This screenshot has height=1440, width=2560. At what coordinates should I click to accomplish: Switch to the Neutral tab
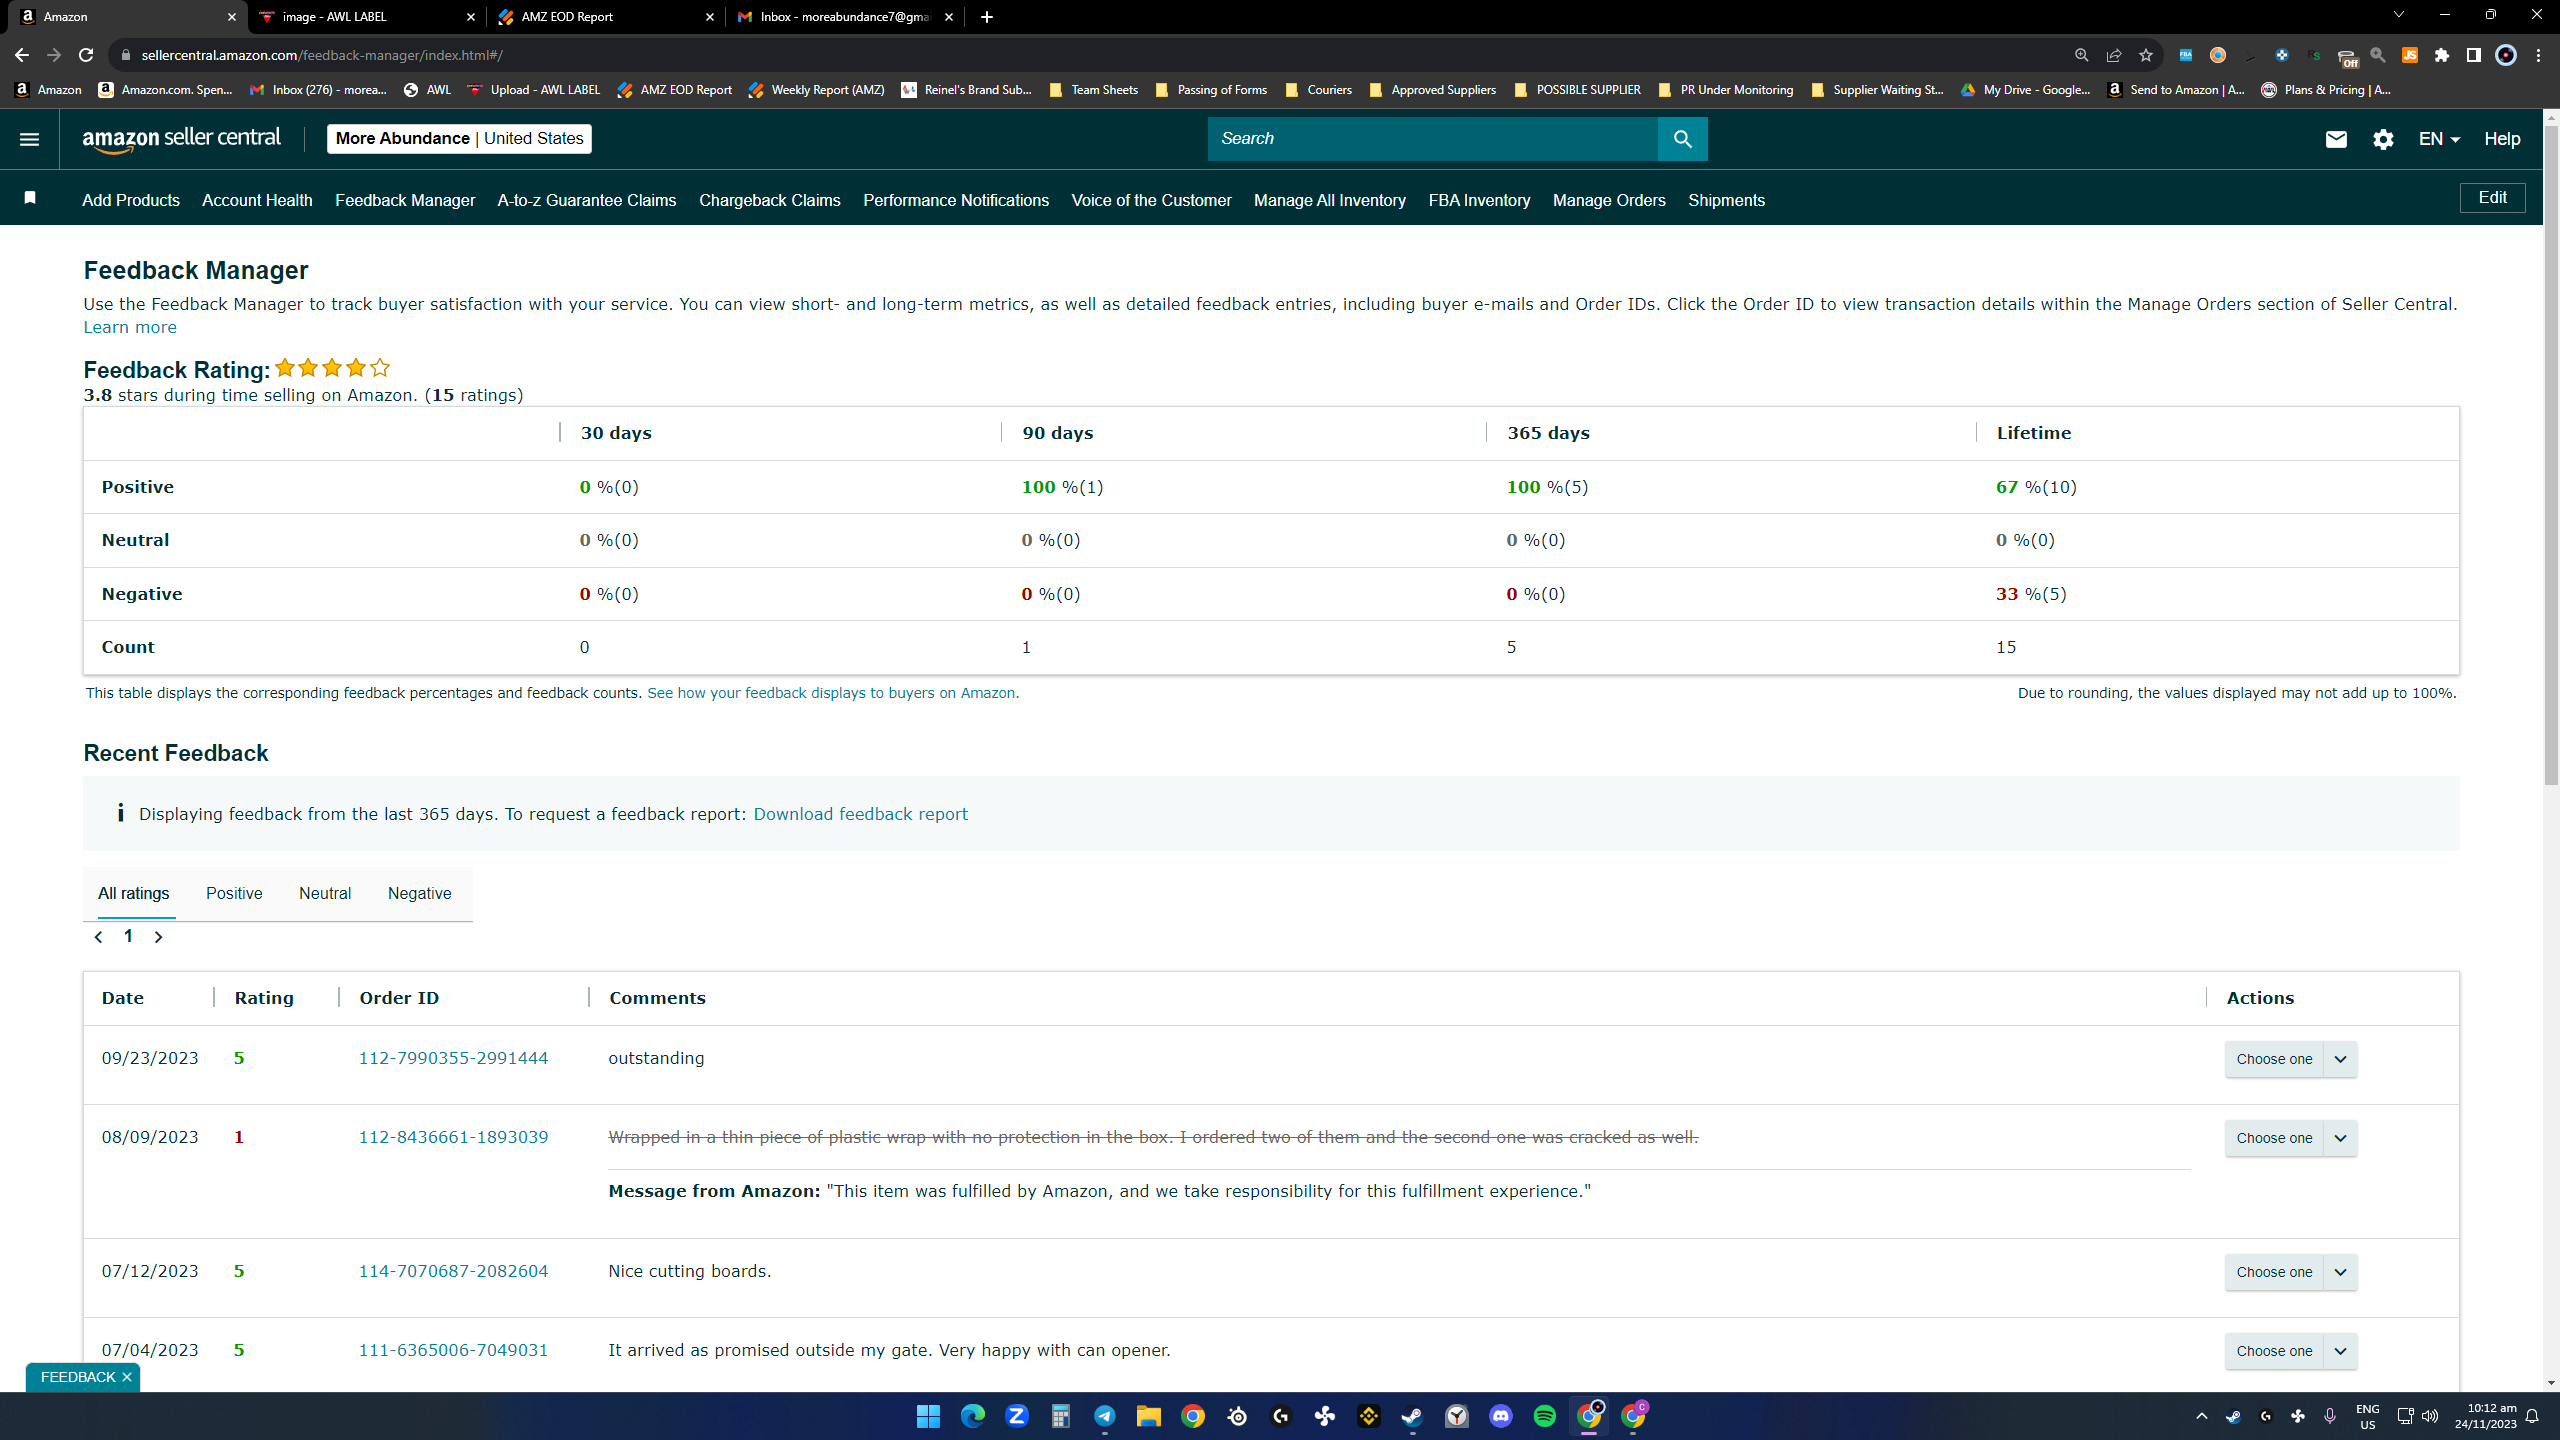point(325,893)
